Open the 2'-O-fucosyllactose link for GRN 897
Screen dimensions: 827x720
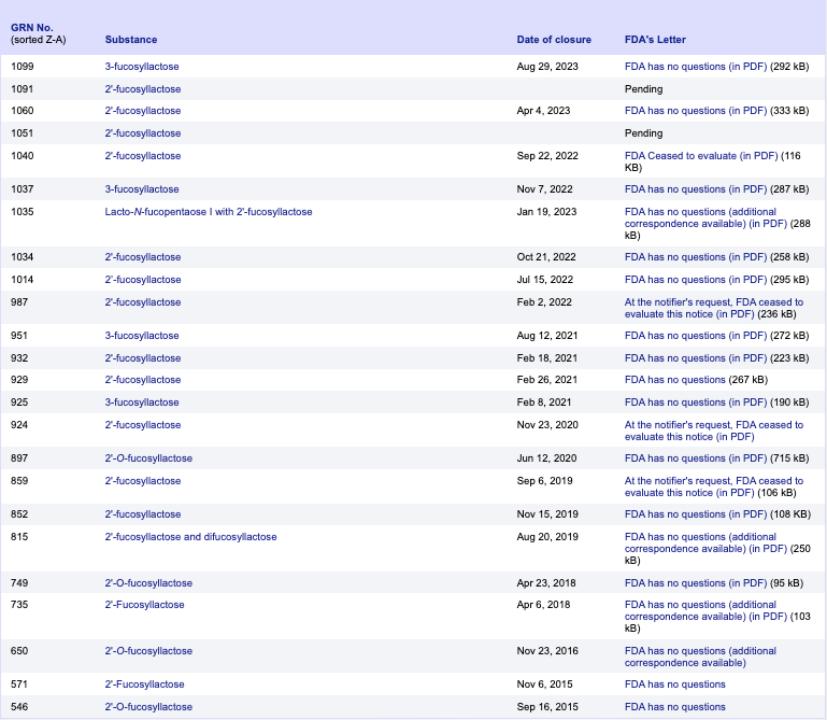coord(148,458)
